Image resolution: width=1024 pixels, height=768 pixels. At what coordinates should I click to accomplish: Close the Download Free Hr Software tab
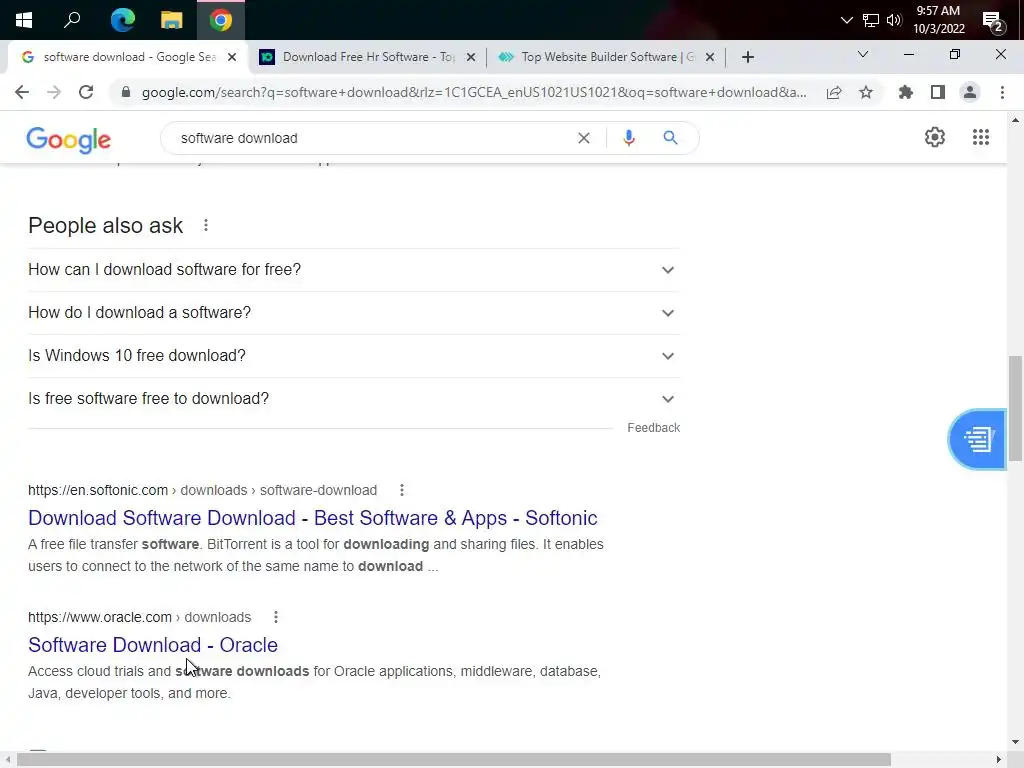(x=470, y=57)
